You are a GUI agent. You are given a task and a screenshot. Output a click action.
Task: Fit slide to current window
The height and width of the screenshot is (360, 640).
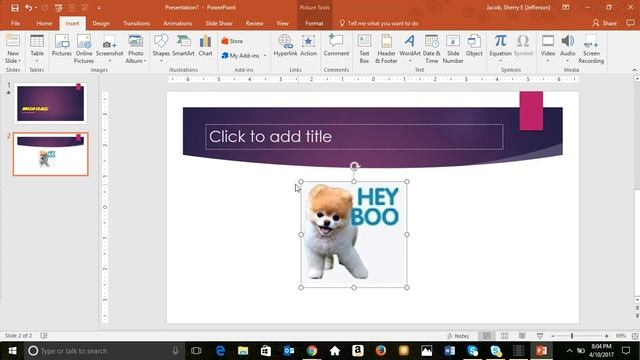point(635,336)
